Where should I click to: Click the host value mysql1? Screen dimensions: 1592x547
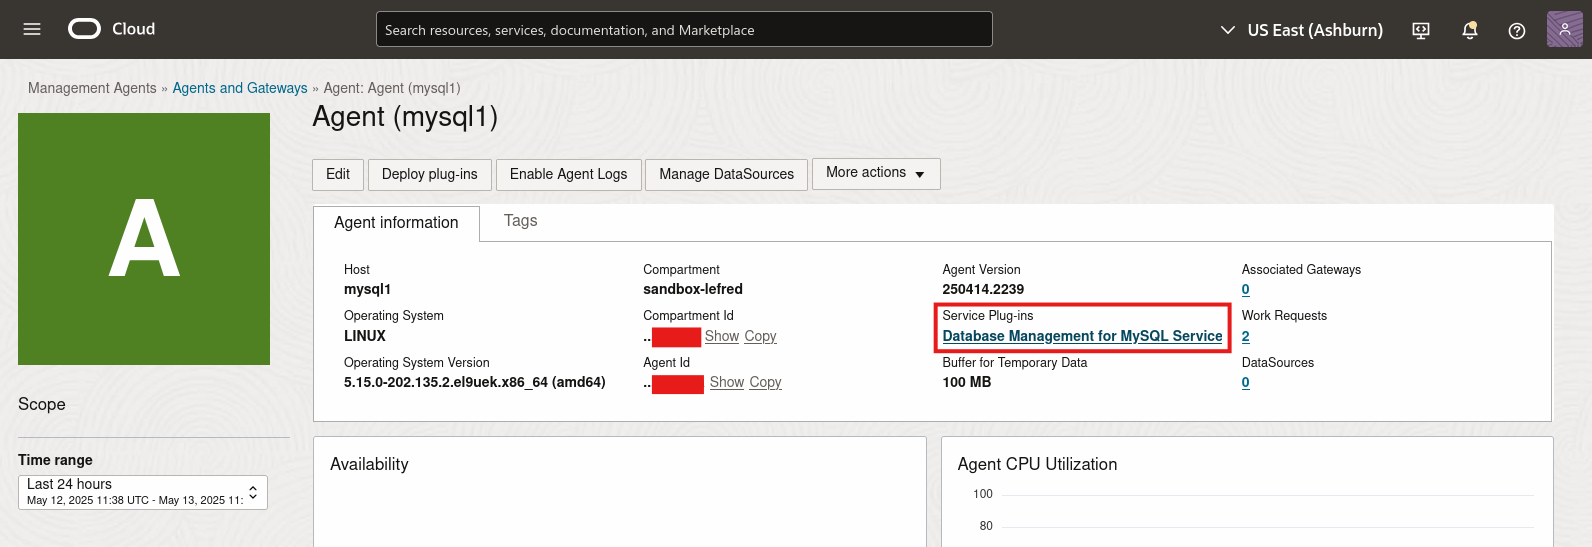click(x=367, y=289)
